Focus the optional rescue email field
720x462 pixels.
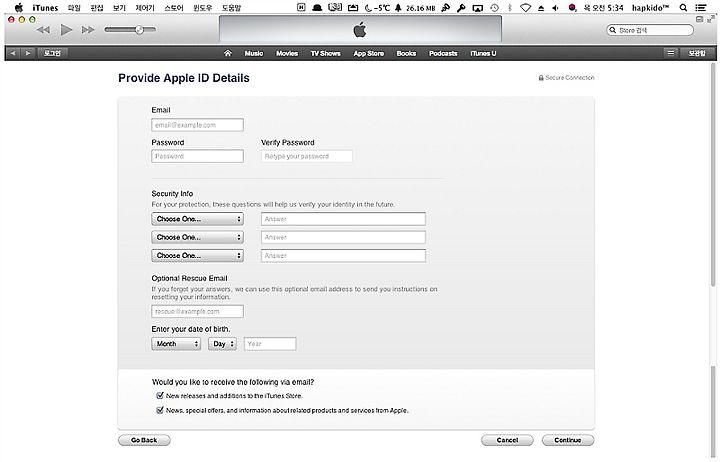coord(197,311)
